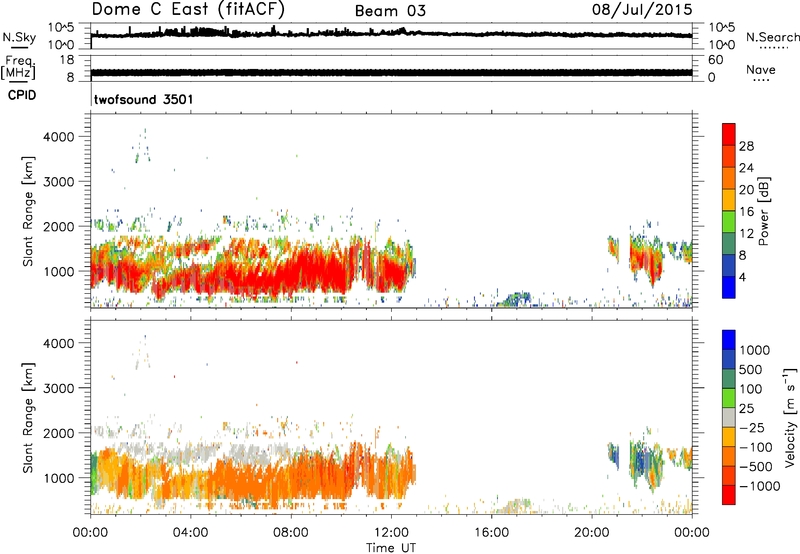The height and width of the screenshot is (554, 800).
Task: Click the '28' value on the Power colorbar
Action: coord(746,146)
